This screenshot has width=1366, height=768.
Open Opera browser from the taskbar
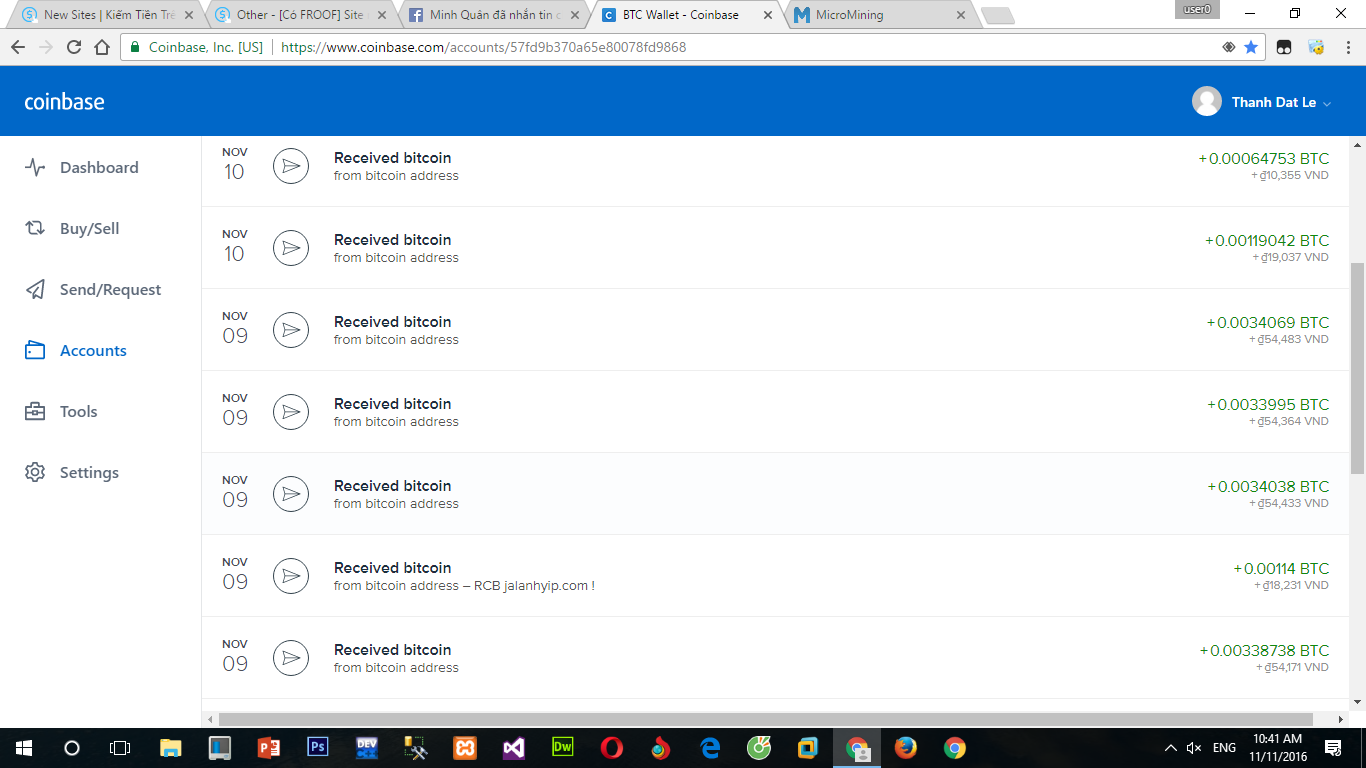pos(612,748)
